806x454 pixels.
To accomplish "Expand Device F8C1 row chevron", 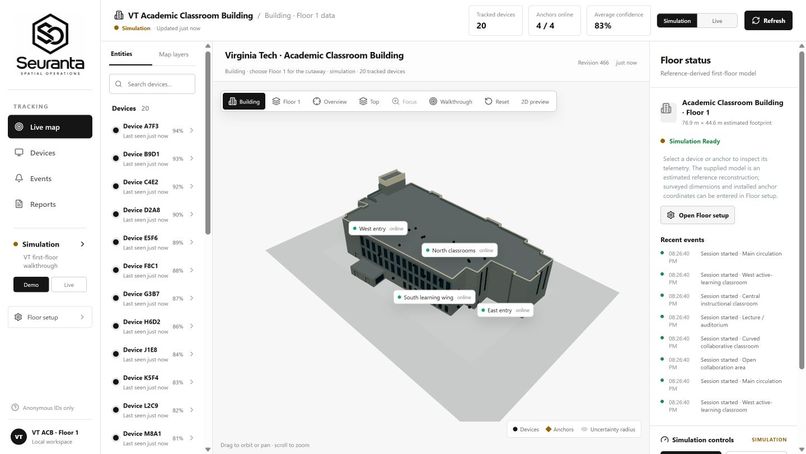I will point(192,270).
